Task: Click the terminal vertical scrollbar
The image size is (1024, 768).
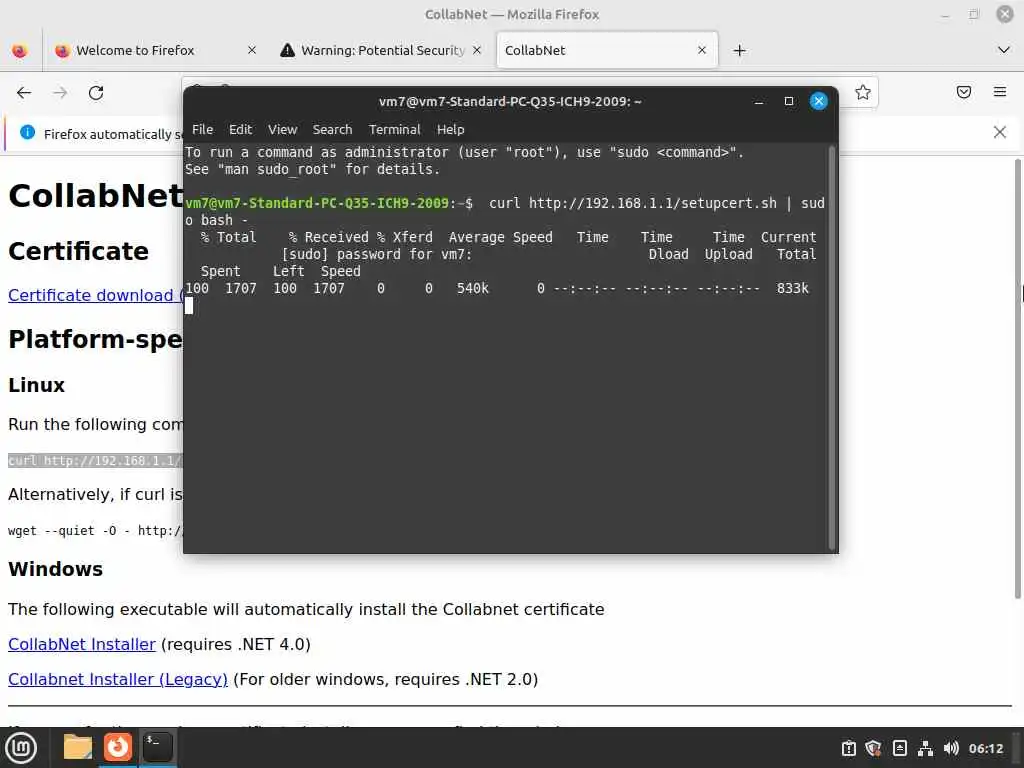Action: coord(831,347)
